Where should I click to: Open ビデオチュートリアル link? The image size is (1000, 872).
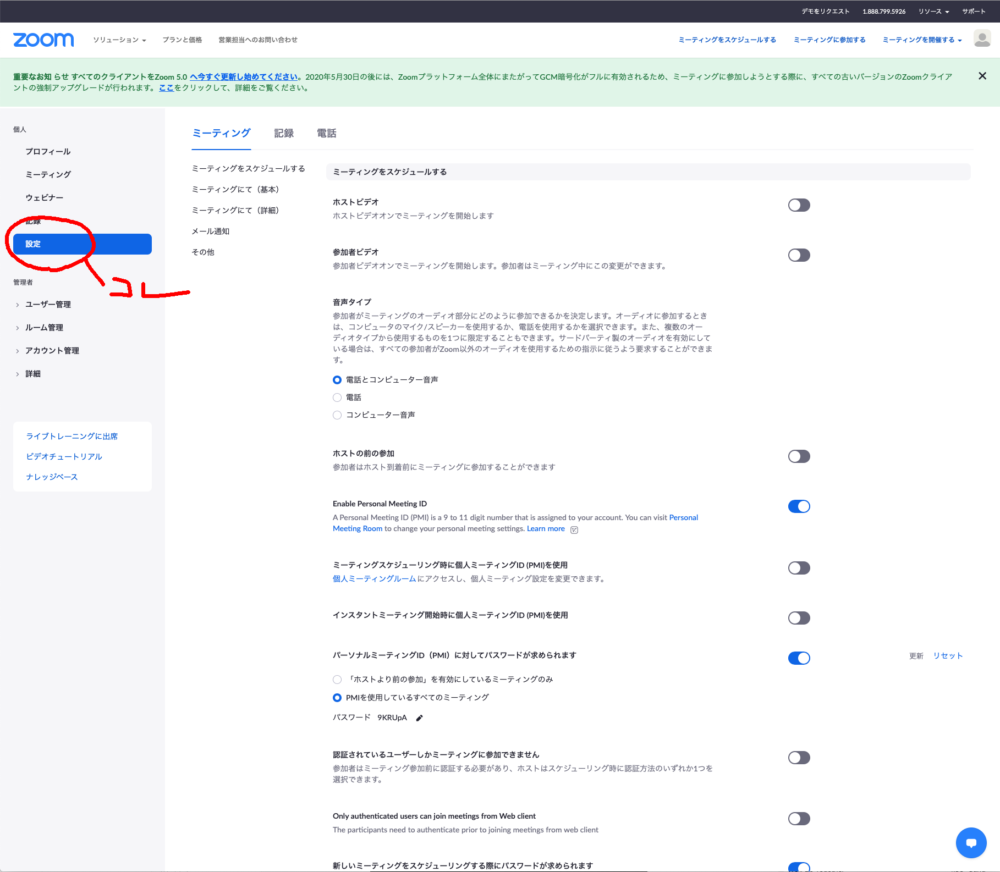point(64,457)
